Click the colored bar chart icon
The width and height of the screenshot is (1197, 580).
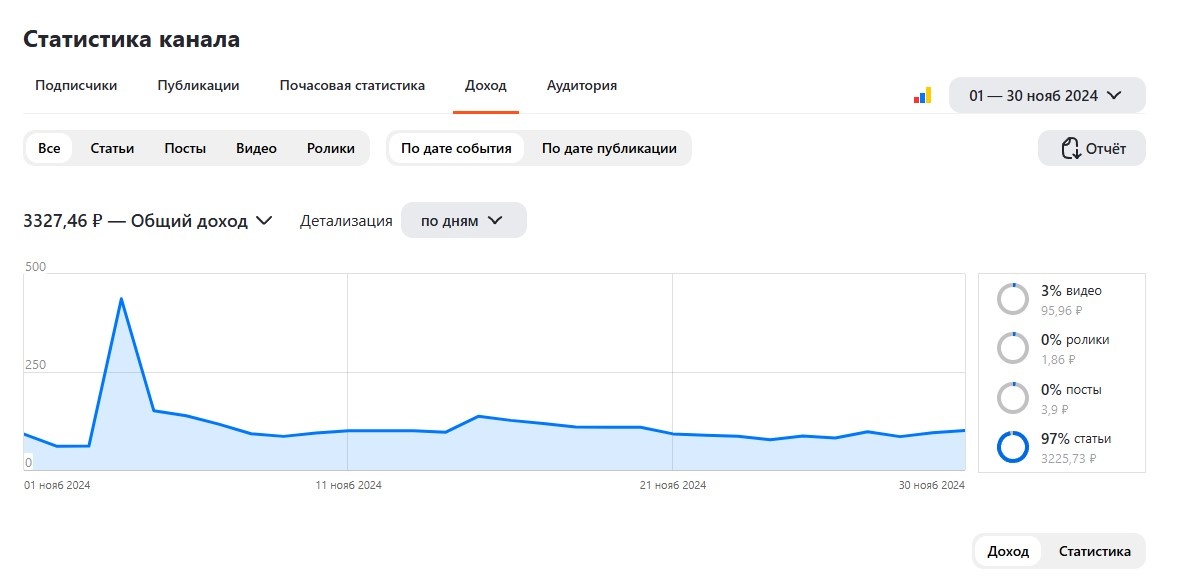922,96
